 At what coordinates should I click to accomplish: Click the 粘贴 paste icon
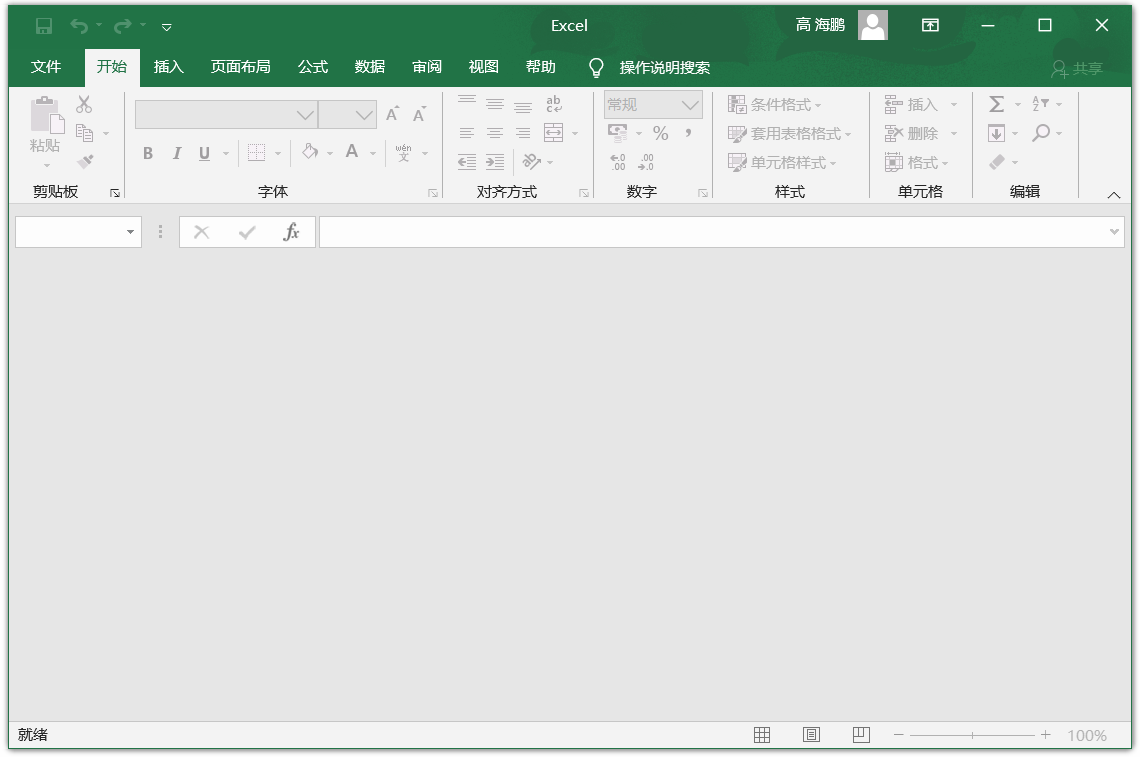click(x=45, y=115)
